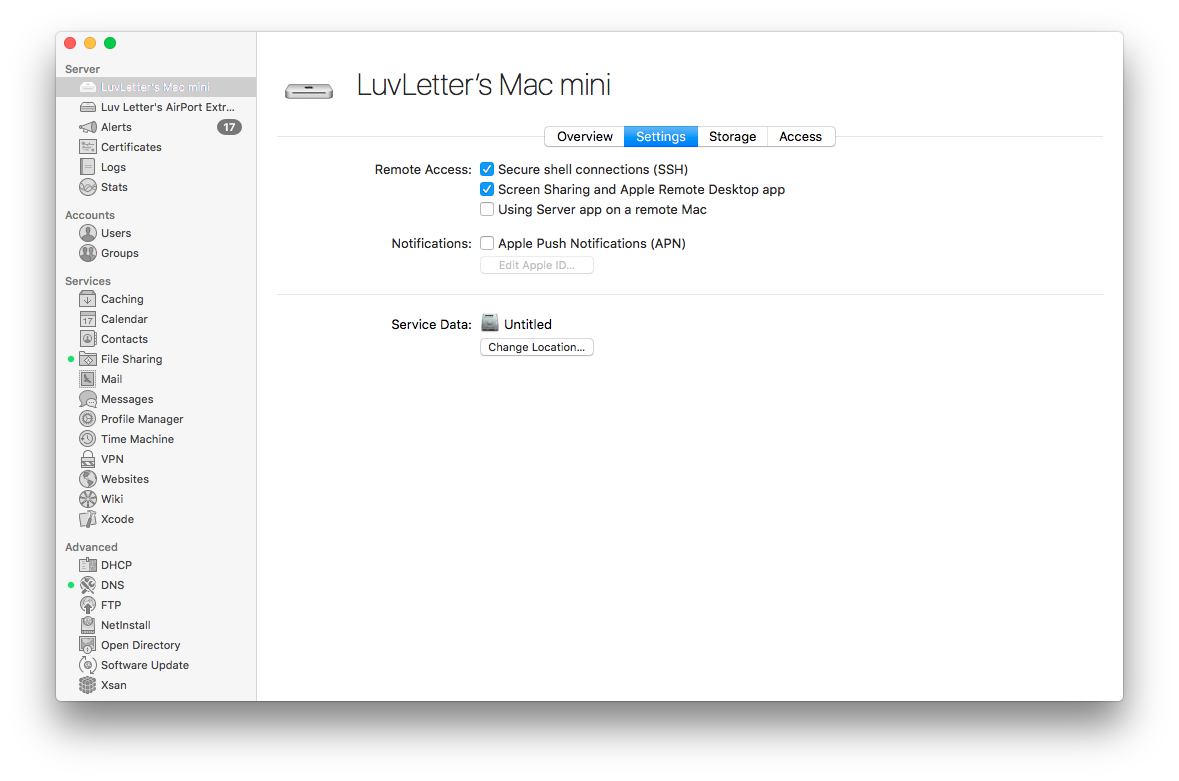This screenshot has width=1179, height=781.
Task: Enable Apple Push Notifications (APN)
Action: (x=487, y=243)
